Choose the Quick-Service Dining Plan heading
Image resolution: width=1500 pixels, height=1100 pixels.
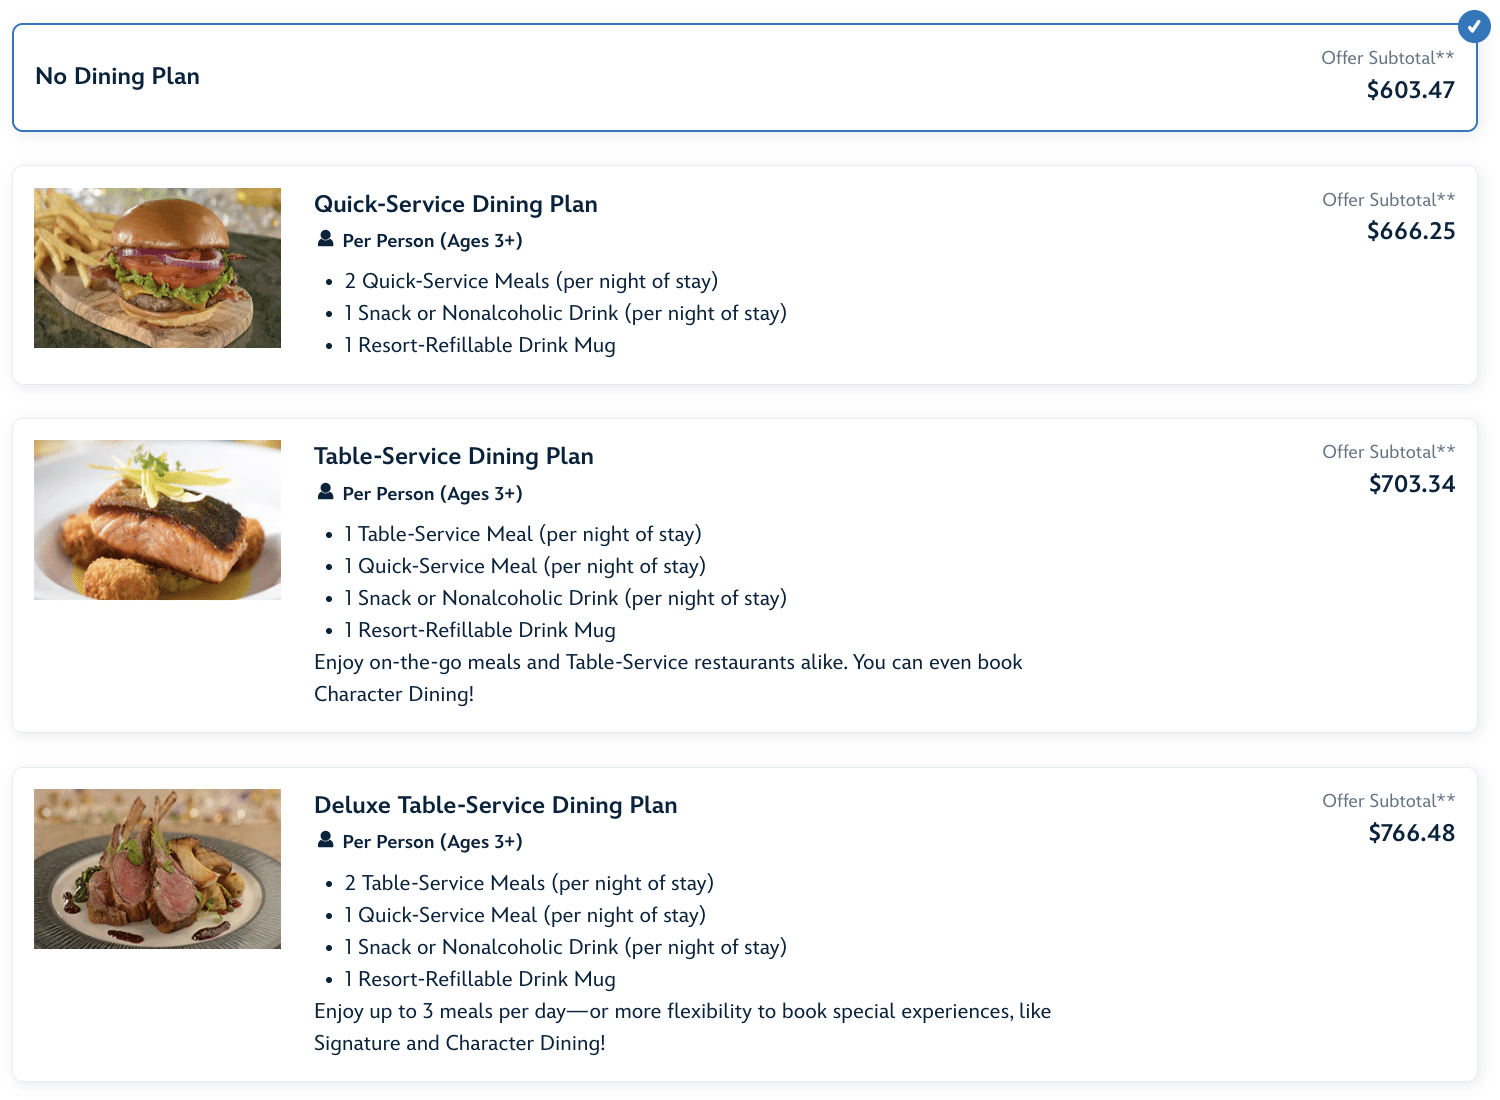455,204
